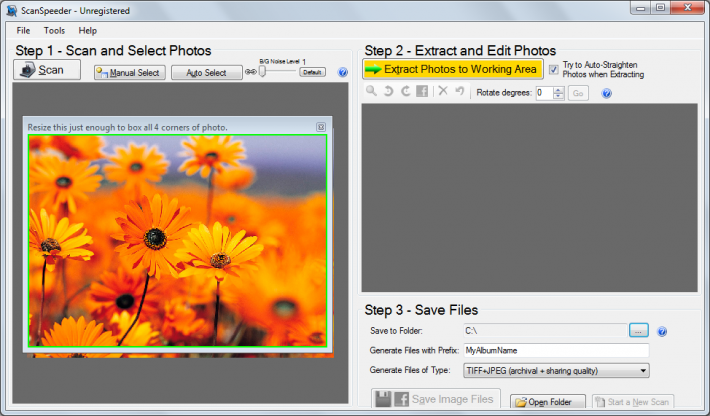Open Step 1 help icon

[x=343, y=72]
